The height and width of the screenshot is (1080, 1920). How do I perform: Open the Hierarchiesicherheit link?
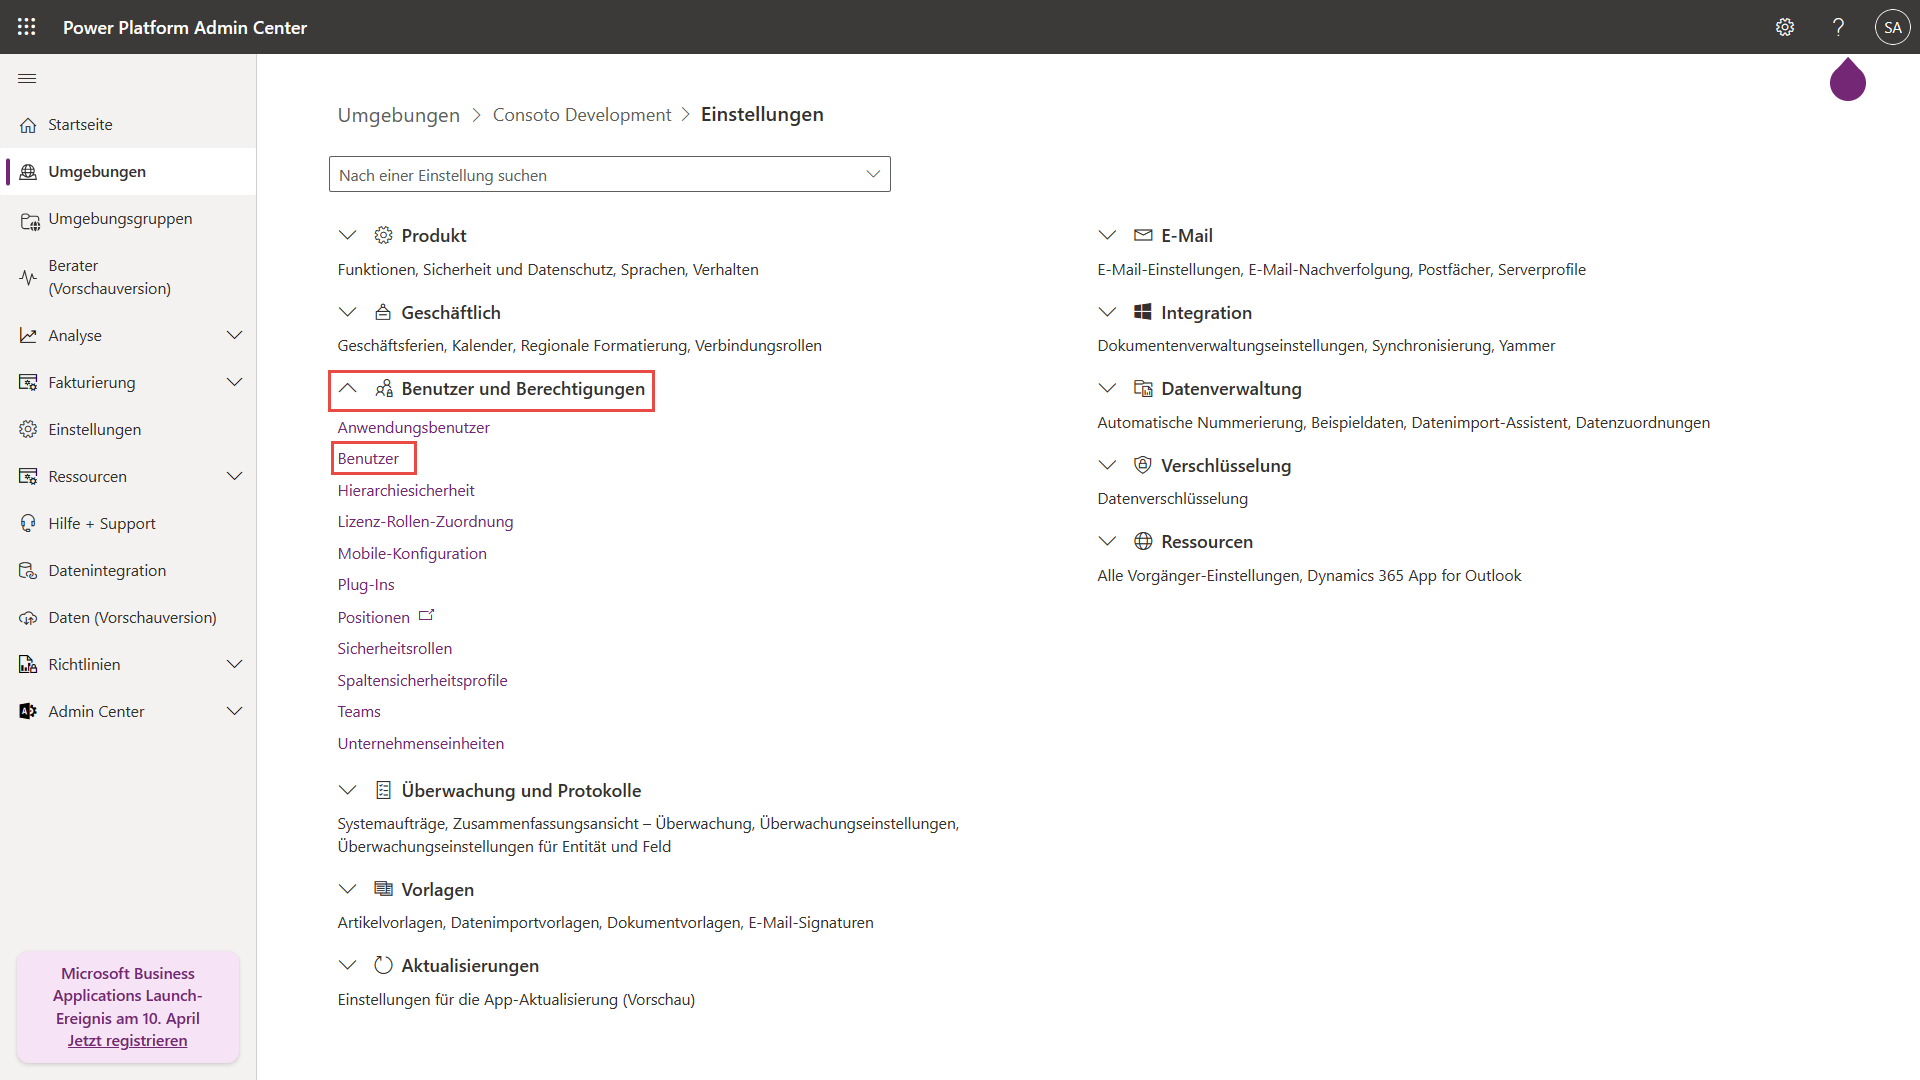tap(406, 490)
